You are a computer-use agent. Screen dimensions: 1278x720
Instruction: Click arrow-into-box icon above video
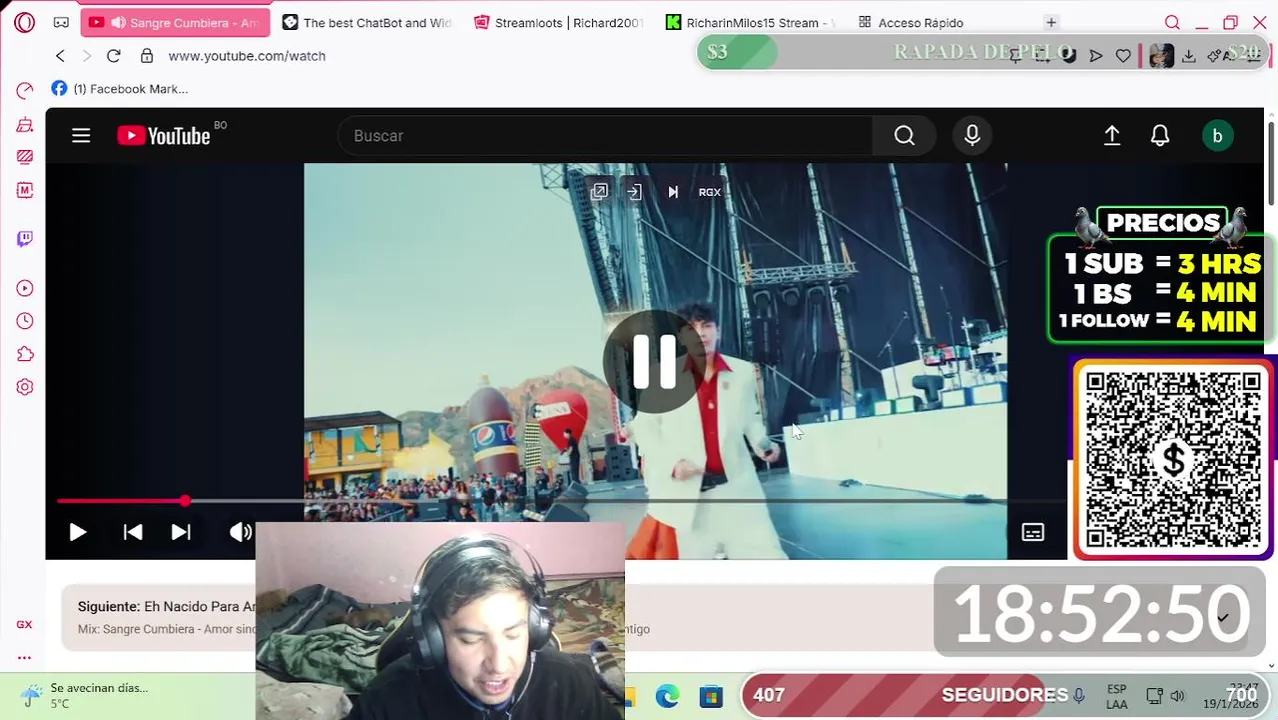point(634,192)
